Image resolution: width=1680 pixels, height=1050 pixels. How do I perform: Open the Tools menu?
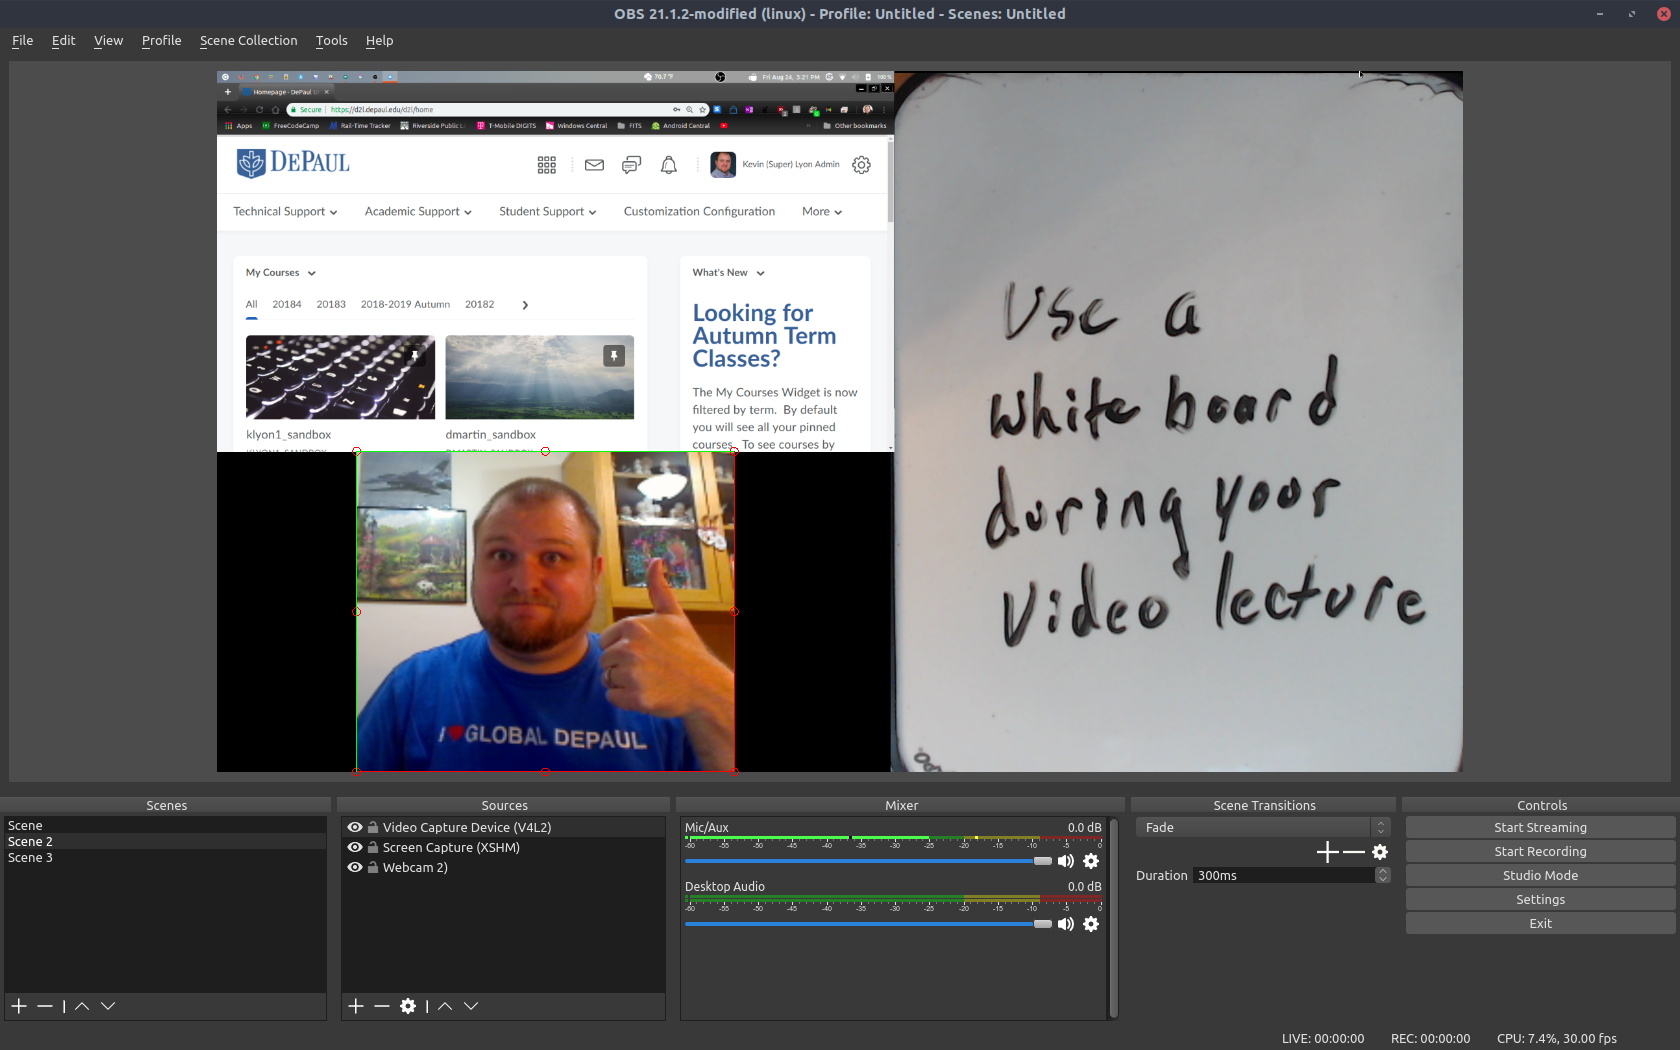point(331,41)
